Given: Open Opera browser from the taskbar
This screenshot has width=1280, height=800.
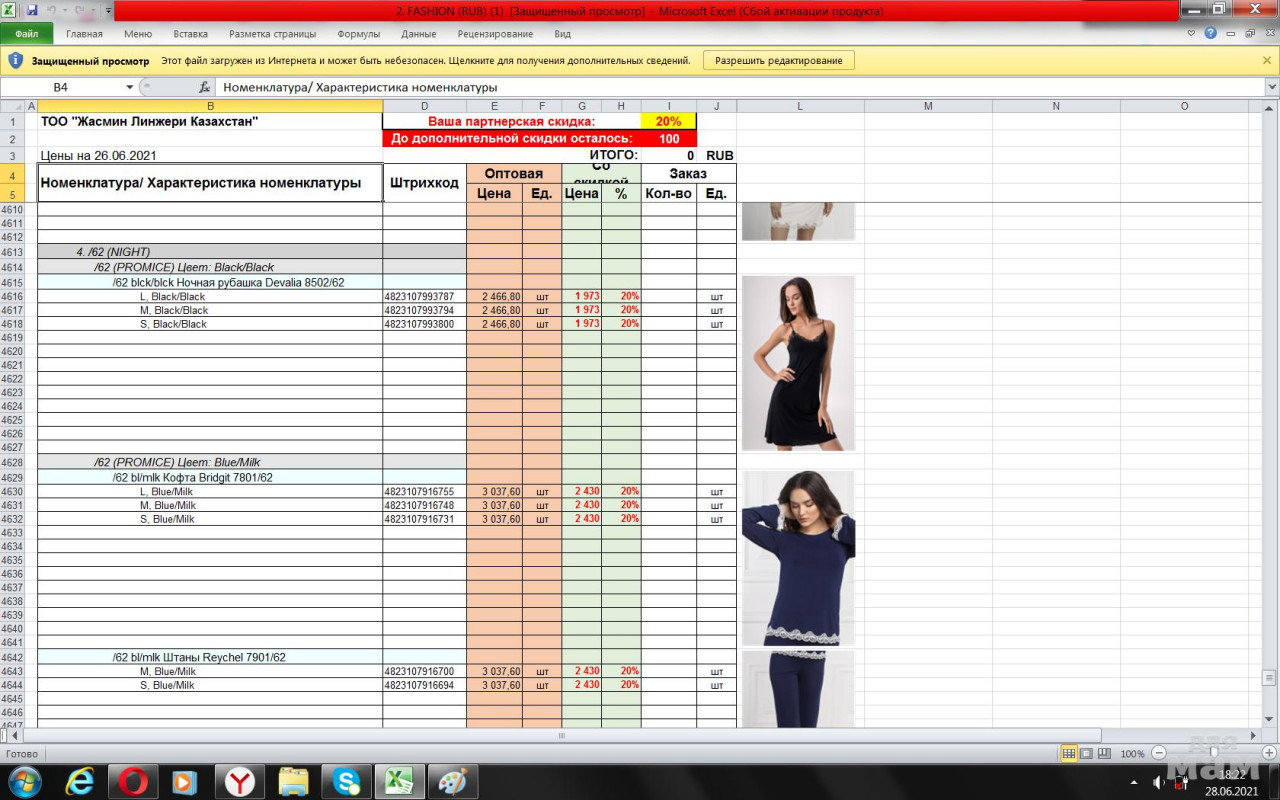Looking at the screenshot, I should coord(133,780).
